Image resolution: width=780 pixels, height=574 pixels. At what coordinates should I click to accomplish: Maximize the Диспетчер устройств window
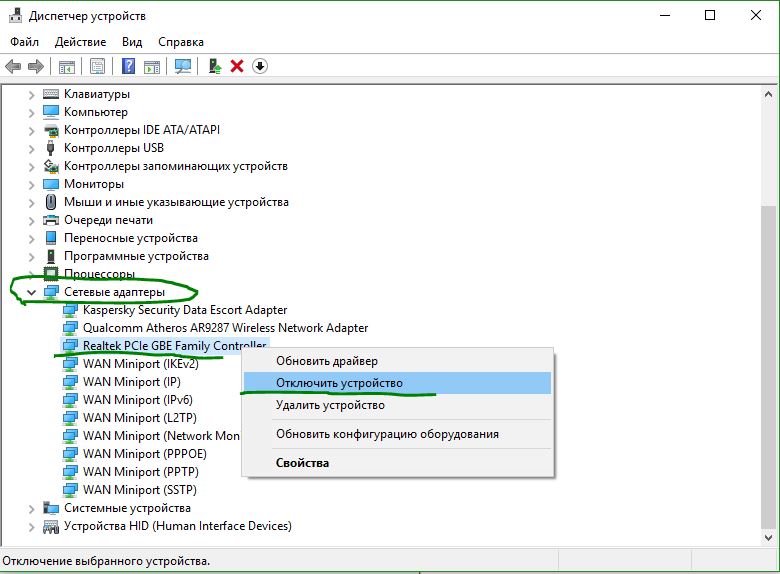tap(710, 15)
